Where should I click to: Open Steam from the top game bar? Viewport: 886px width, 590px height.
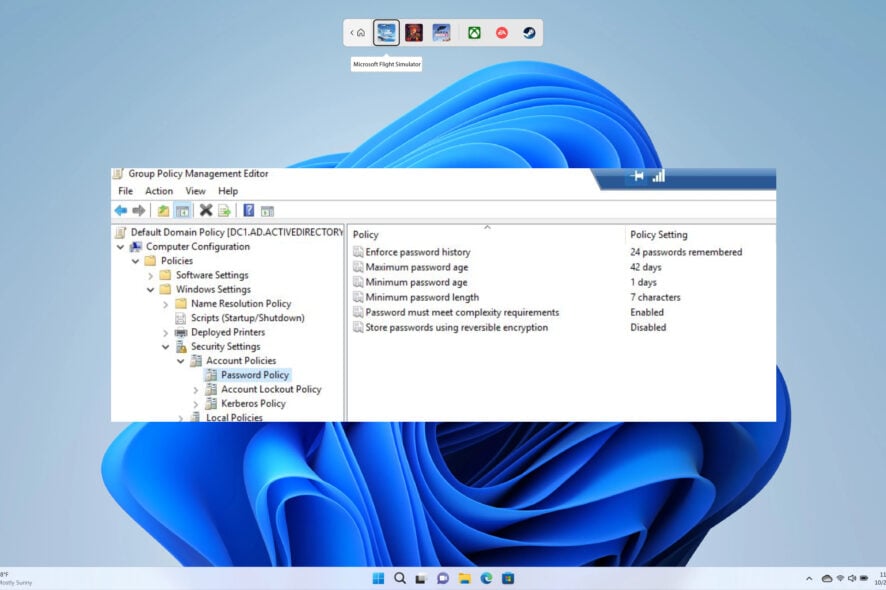pyautogui.click(x=529, y=32)
